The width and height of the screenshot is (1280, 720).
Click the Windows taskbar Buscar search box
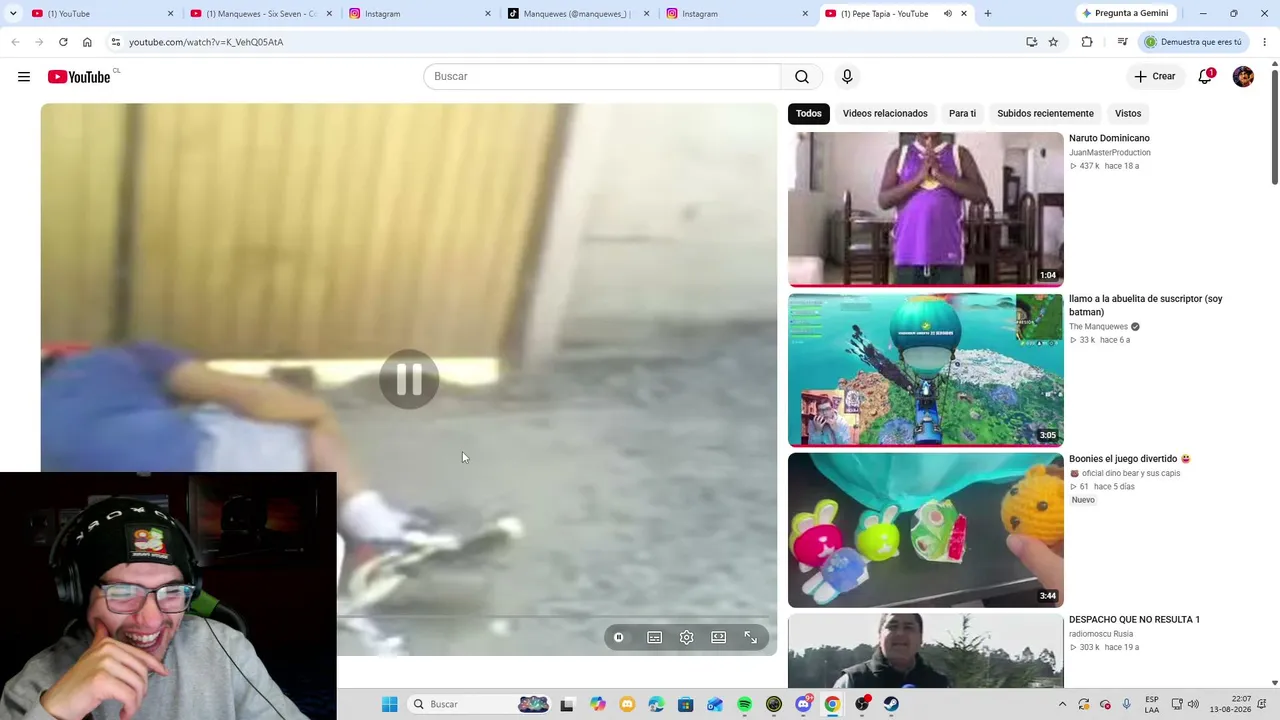[x=481, y=704]
